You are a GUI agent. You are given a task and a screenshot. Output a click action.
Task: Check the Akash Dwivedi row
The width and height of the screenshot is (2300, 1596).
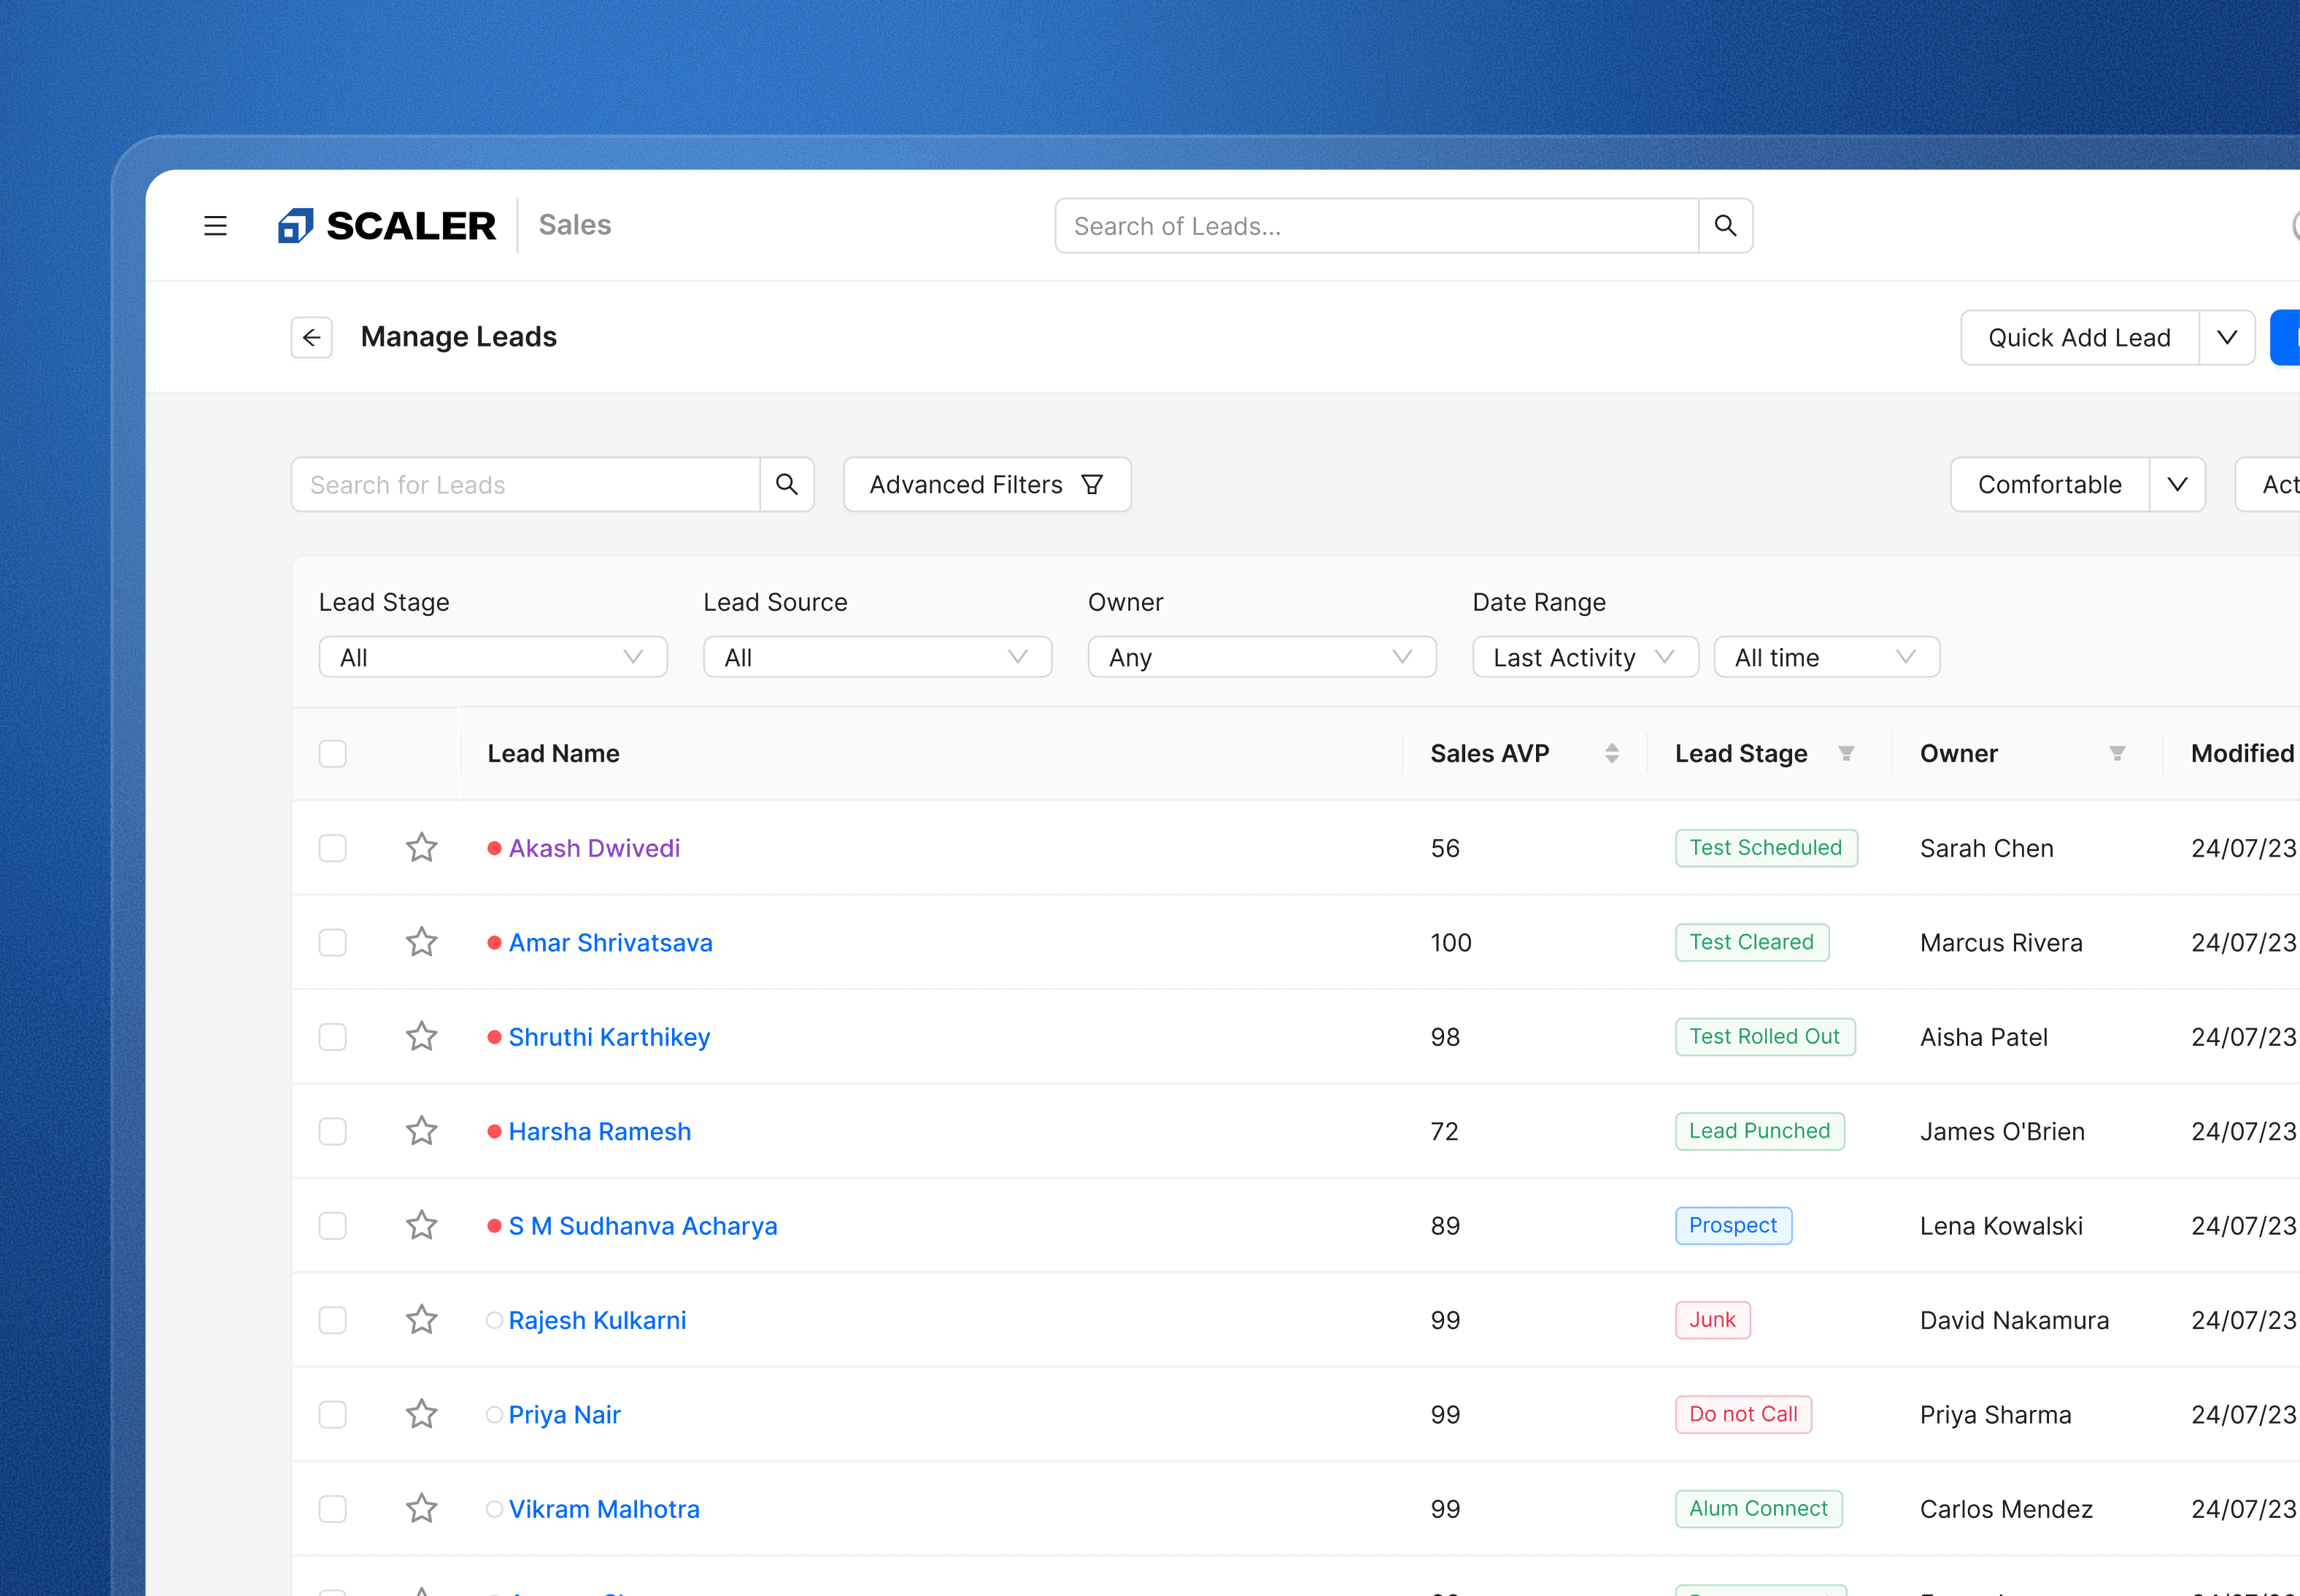[333, 848]
